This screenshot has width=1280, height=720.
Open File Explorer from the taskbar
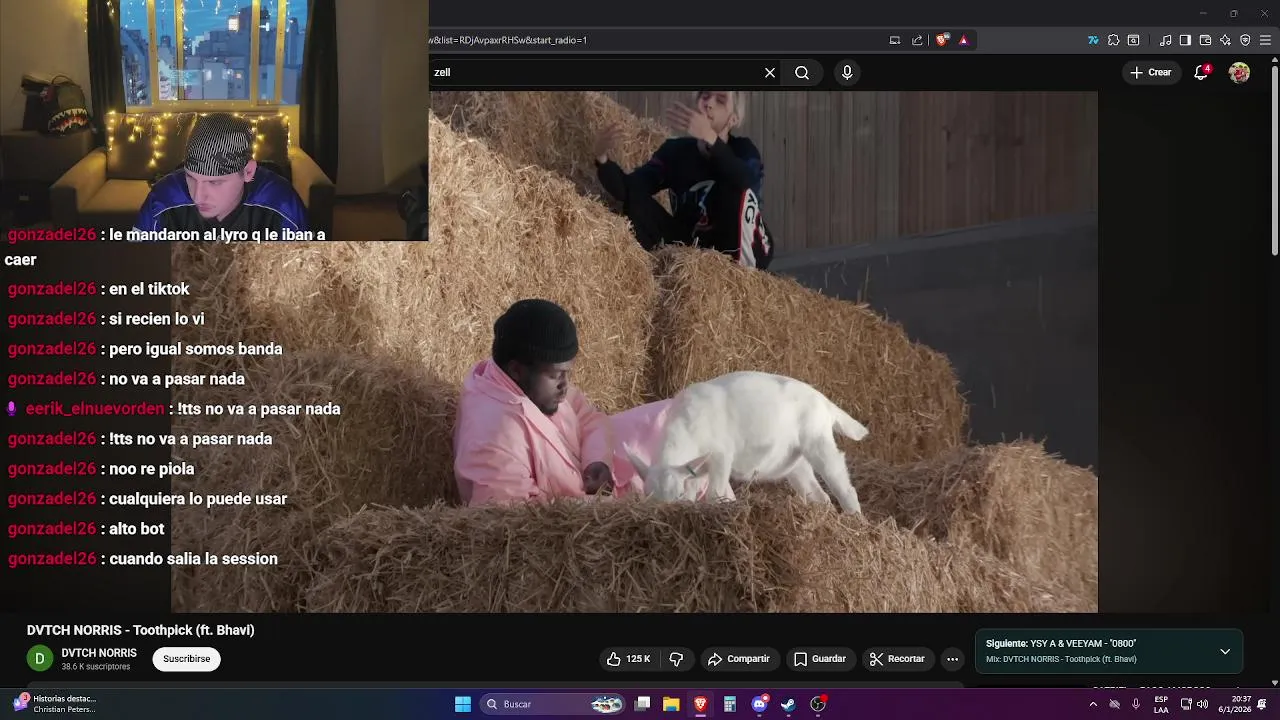pyautogui.click(x=671, y=704)
